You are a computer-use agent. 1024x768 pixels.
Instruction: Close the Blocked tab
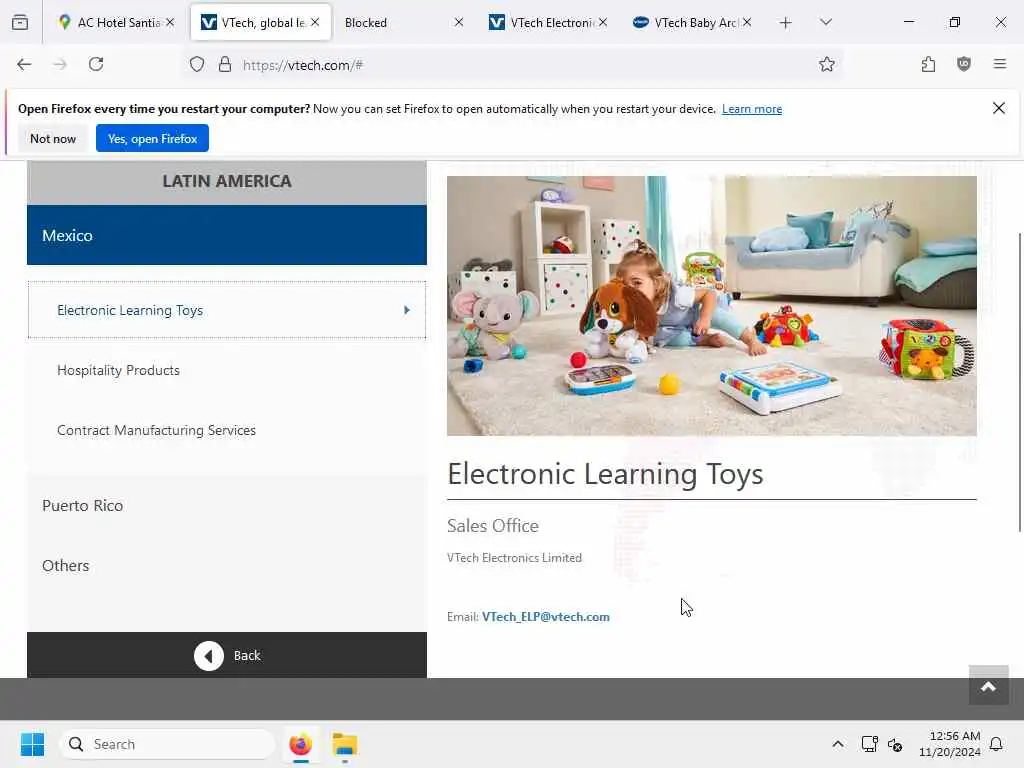tap(459, 22)
